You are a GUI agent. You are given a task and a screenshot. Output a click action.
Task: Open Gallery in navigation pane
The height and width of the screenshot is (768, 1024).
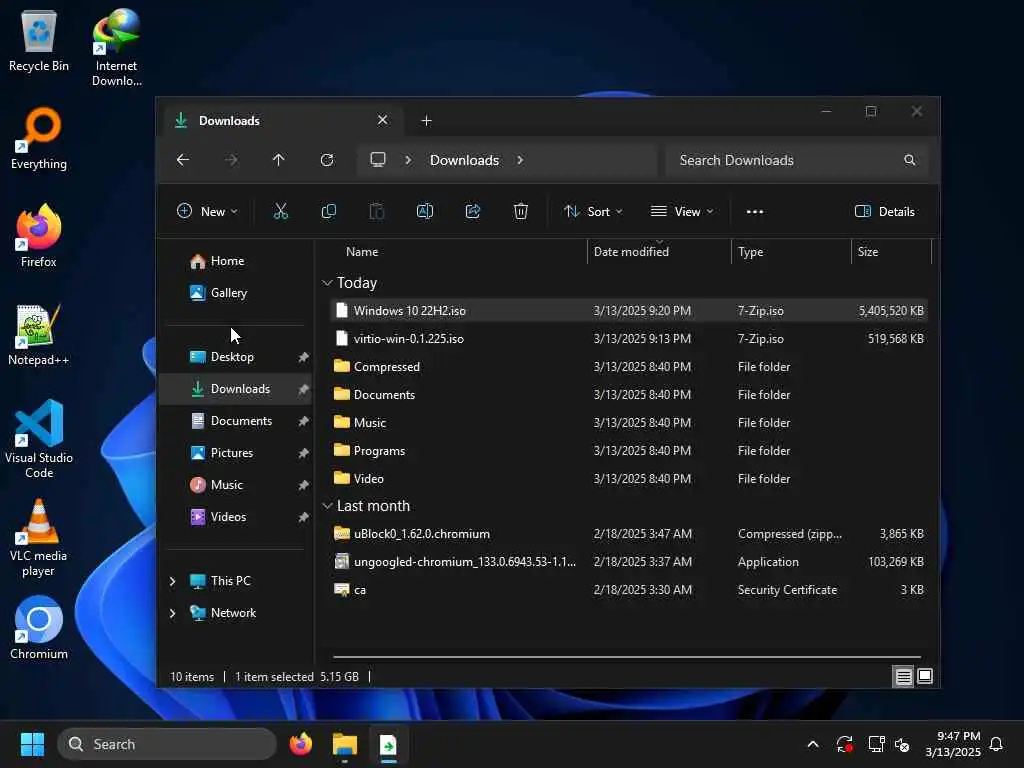click(228, 293)
